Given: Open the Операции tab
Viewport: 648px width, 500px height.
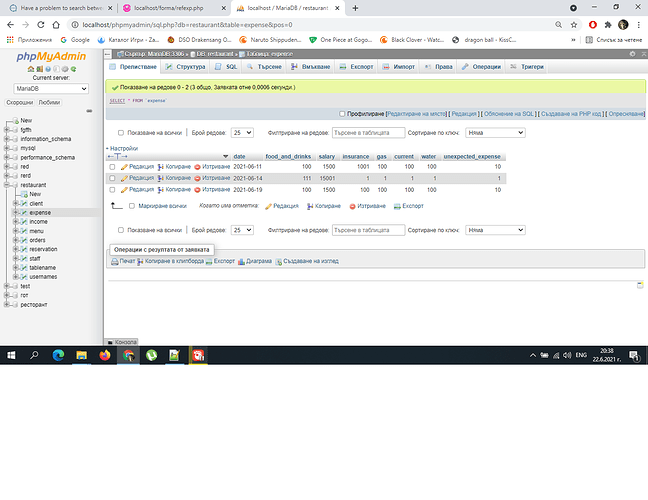Looking at the screenshot, I should (x=481, y=67).
